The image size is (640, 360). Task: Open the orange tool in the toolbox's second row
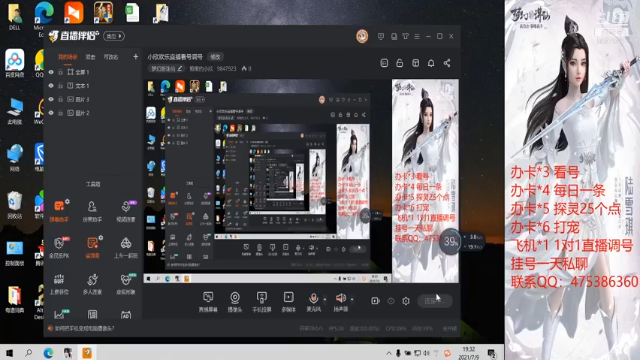(92, 247)
